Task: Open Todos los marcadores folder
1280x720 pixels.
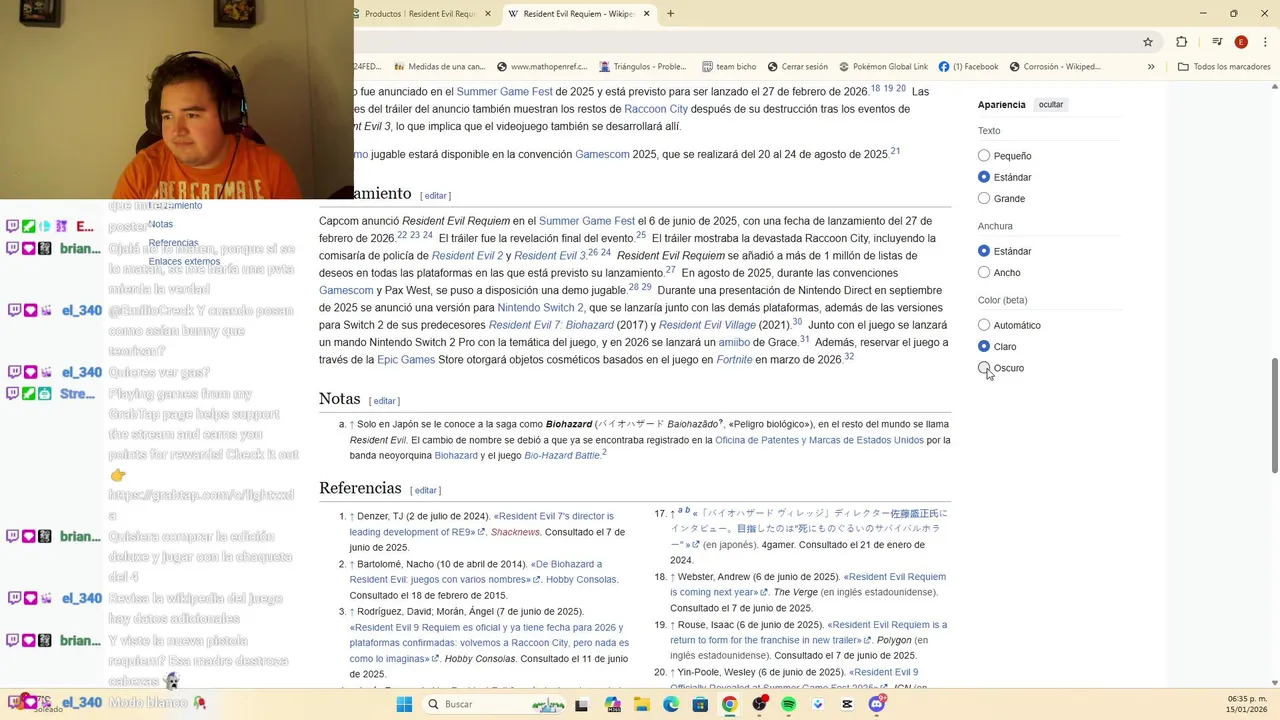Action: coord(1224,67)
